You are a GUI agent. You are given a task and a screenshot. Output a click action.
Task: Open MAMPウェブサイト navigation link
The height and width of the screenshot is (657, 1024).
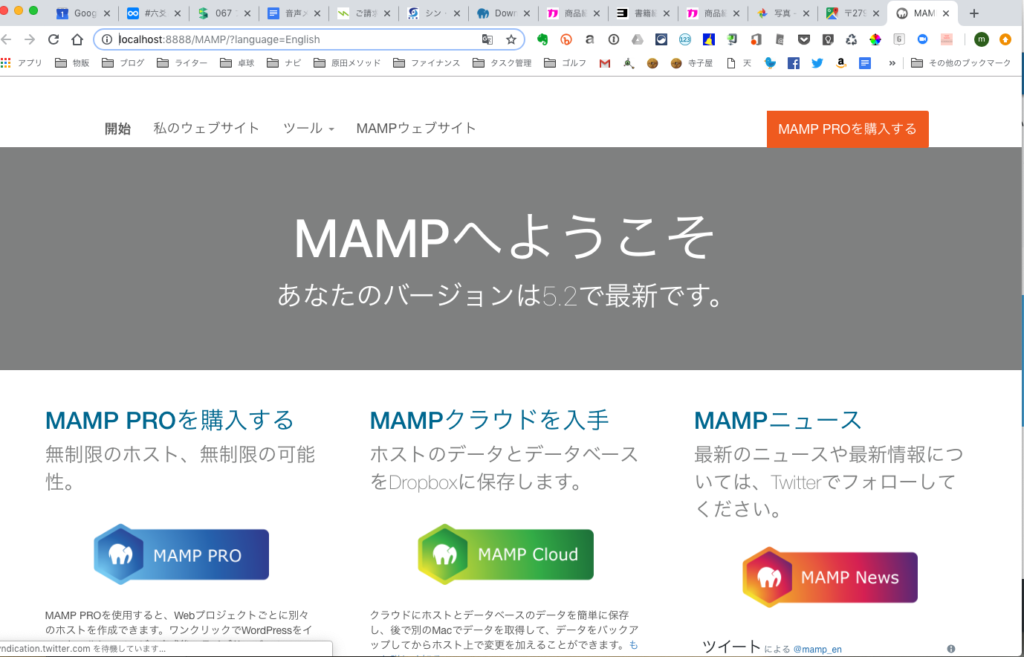pyautogui.click(x=416, y=128)
